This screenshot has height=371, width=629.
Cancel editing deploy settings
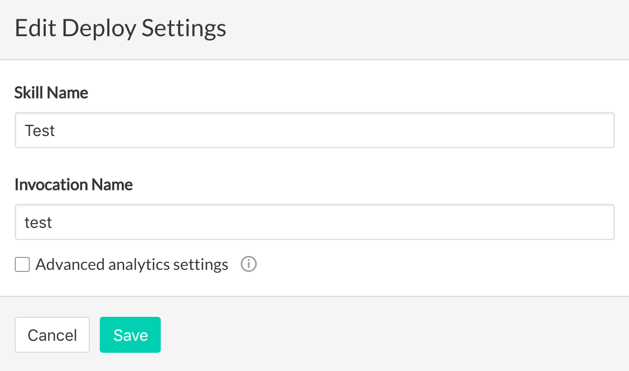[x=52, y=335]
